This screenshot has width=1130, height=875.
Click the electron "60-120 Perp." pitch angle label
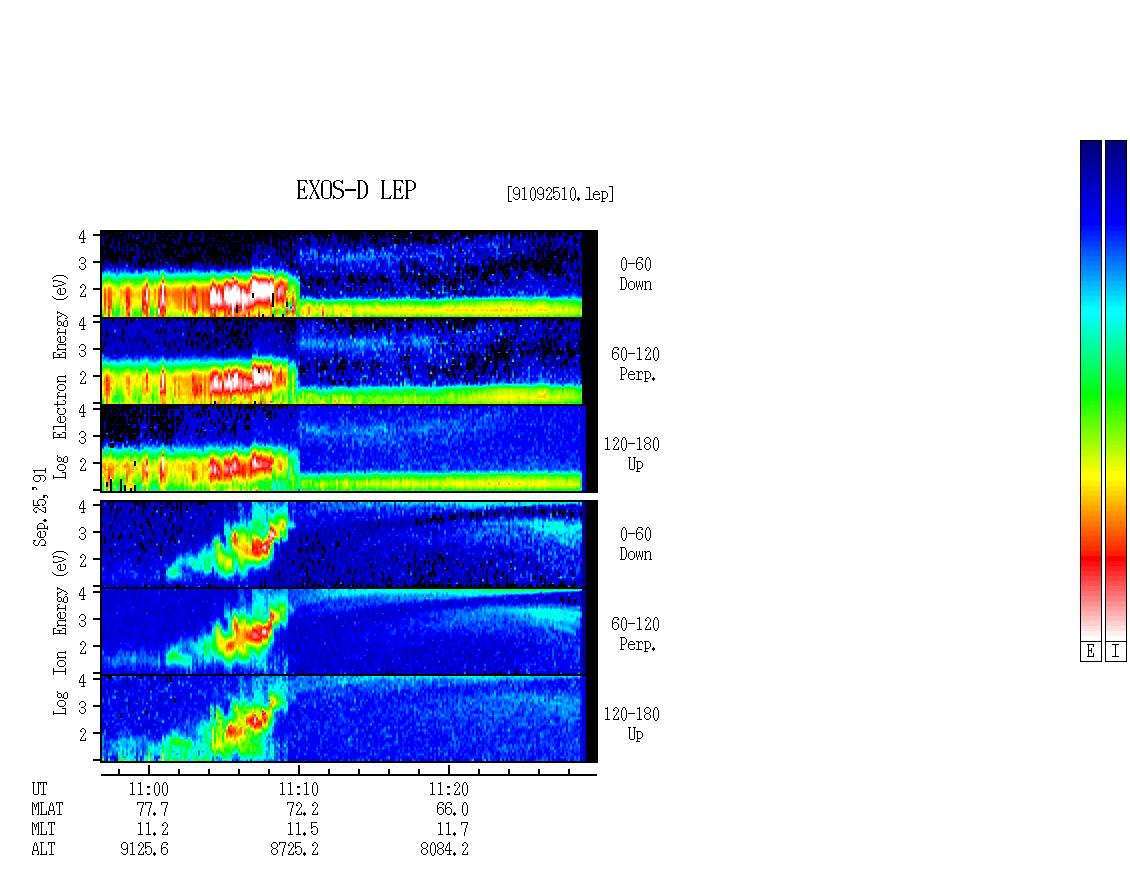click(635, 364)
